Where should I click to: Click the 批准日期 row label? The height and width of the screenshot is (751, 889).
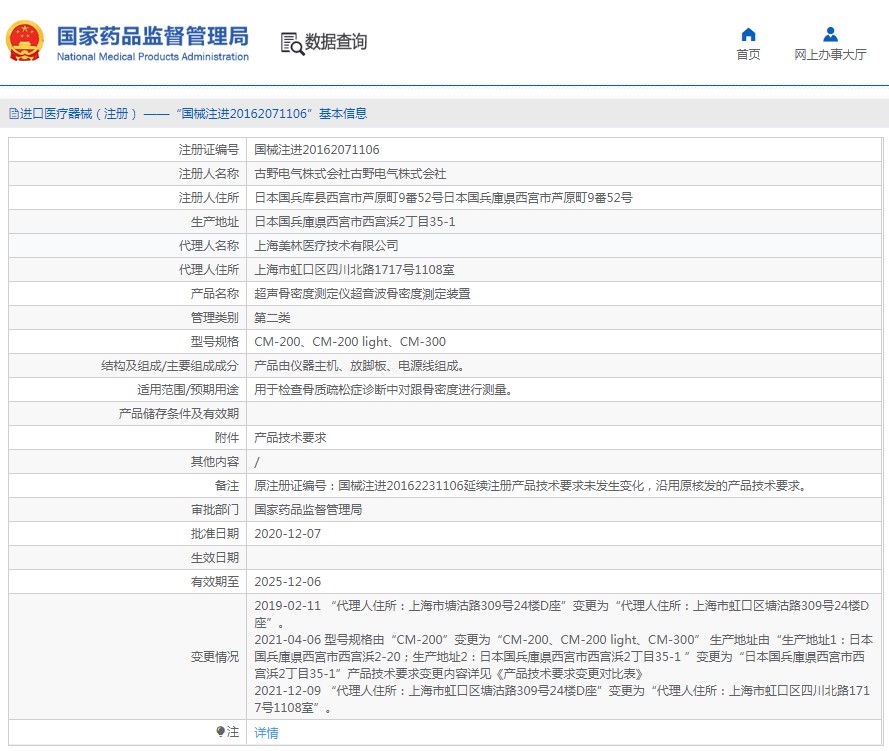215,534
